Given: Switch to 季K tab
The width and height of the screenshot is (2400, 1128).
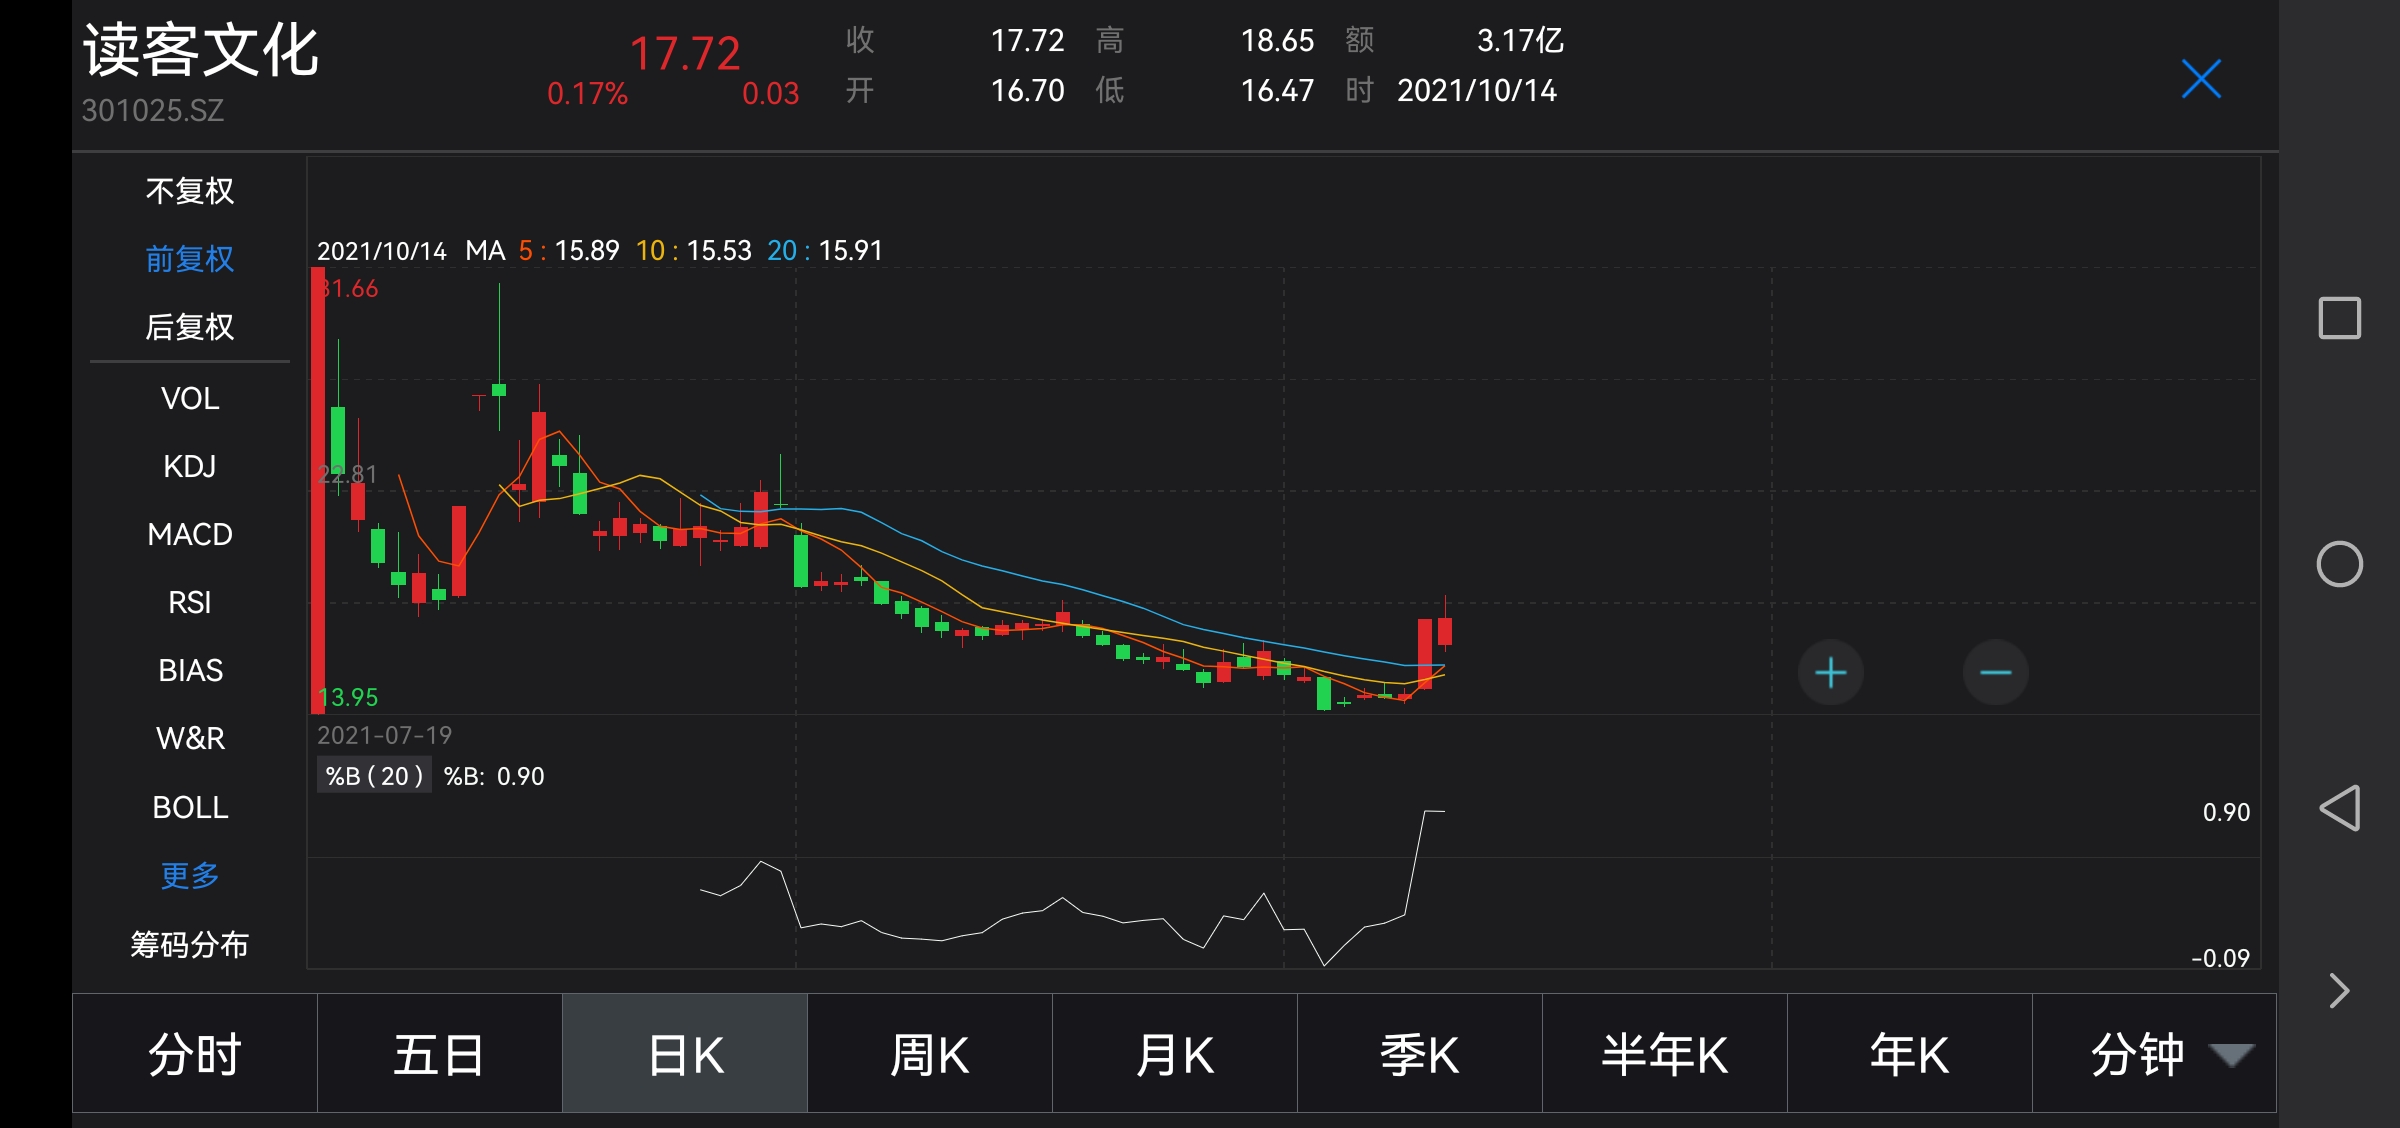Looking at the screenshot, I should (1420, 1054).
